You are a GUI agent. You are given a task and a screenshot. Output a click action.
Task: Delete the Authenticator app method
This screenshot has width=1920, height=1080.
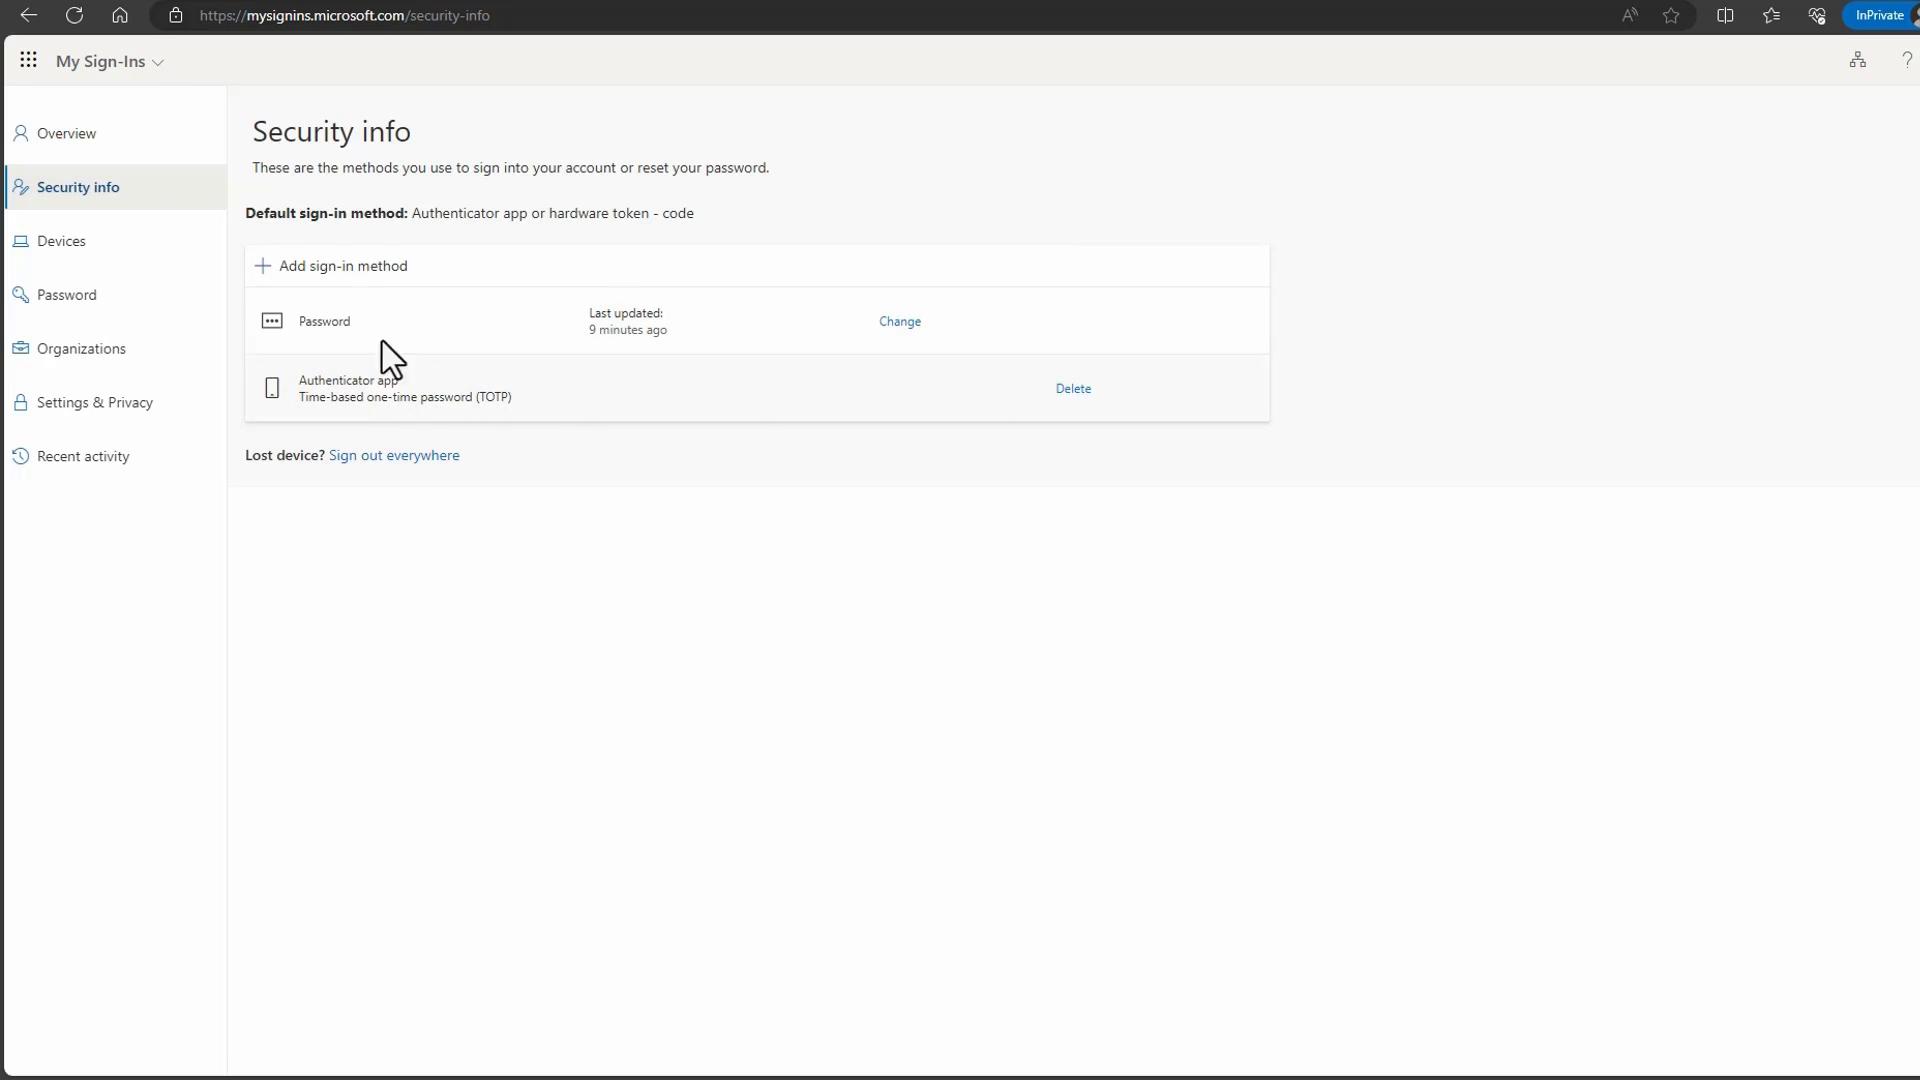point(1073,388)
